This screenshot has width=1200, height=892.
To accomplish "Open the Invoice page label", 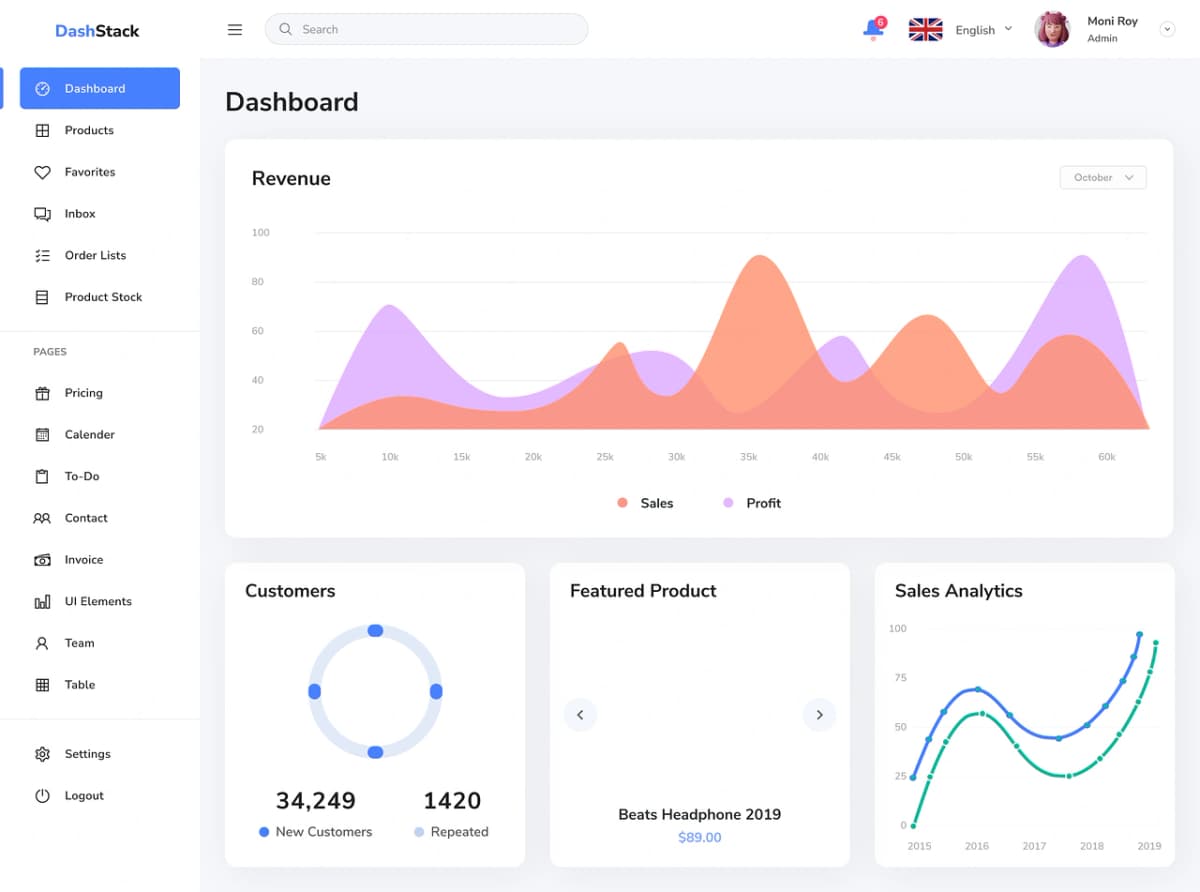I will (x=84, y=560).
